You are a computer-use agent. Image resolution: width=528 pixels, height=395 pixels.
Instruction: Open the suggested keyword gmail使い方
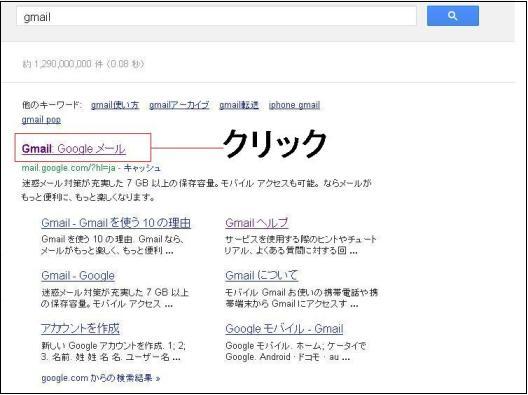click(115, 105)
